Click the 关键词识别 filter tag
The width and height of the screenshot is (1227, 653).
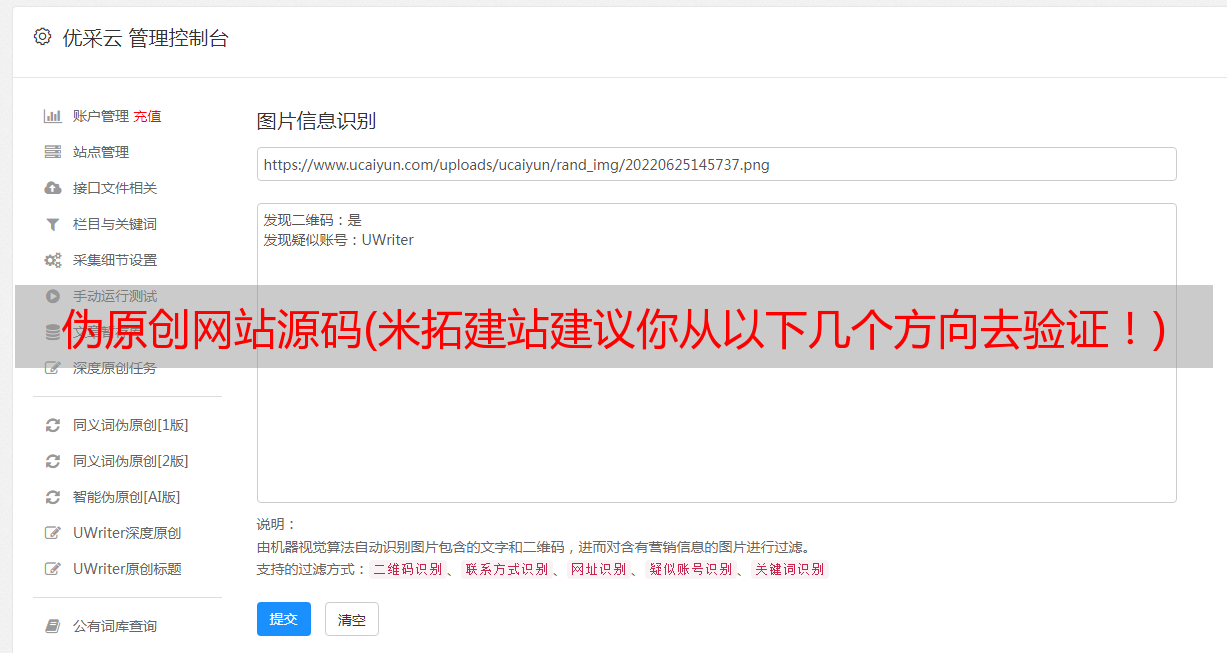click(x=790, y=569)
